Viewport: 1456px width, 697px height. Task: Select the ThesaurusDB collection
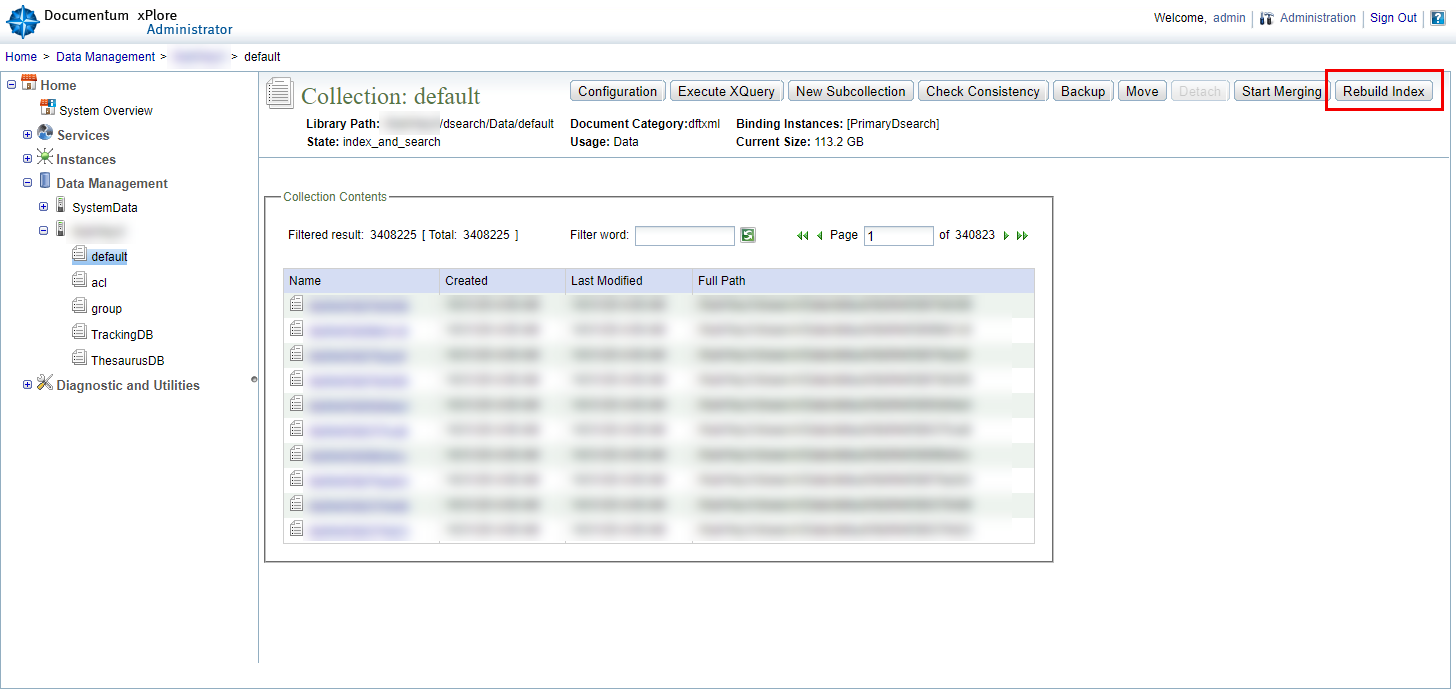tap(128, 361)
